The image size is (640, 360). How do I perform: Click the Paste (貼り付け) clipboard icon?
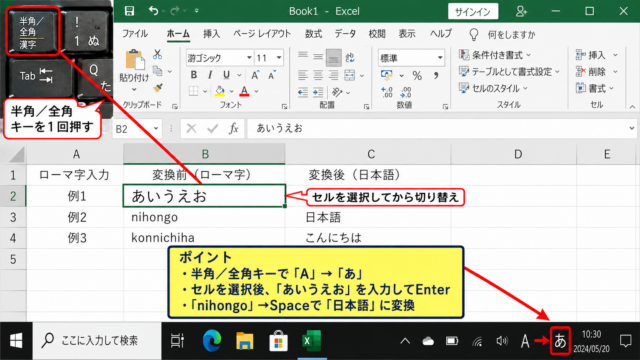[x=134, y=60]
